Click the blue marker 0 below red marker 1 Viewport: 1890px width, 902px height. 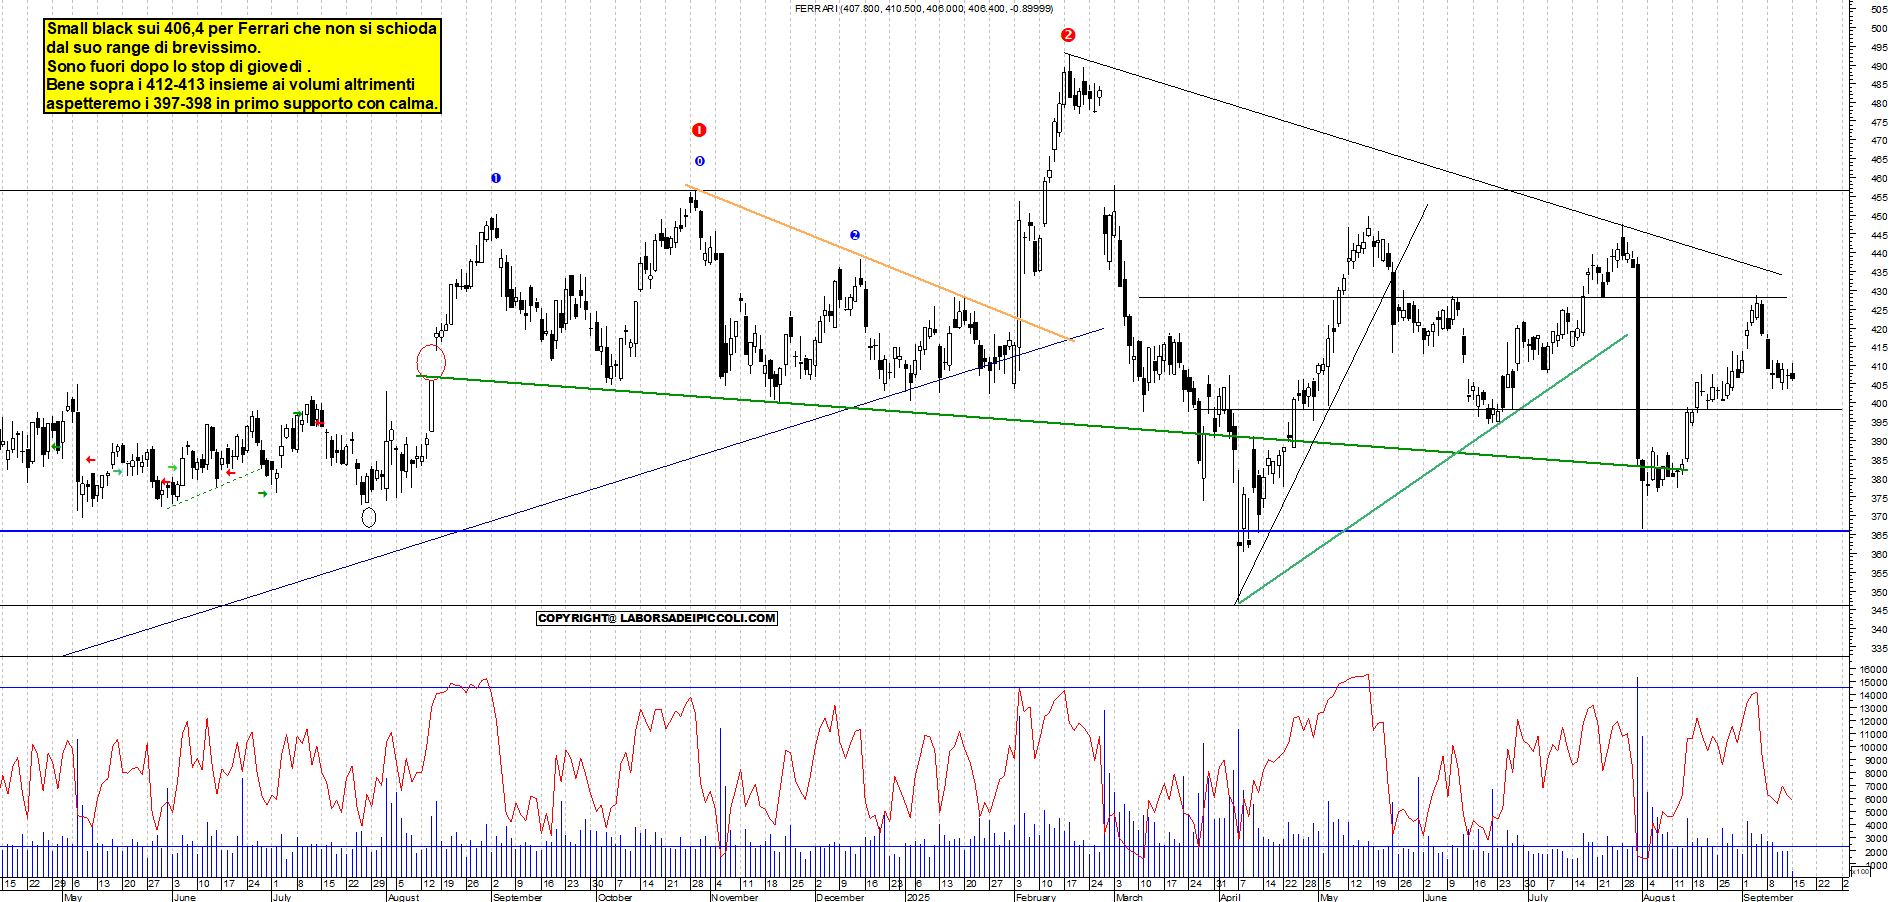pos(699,161)
